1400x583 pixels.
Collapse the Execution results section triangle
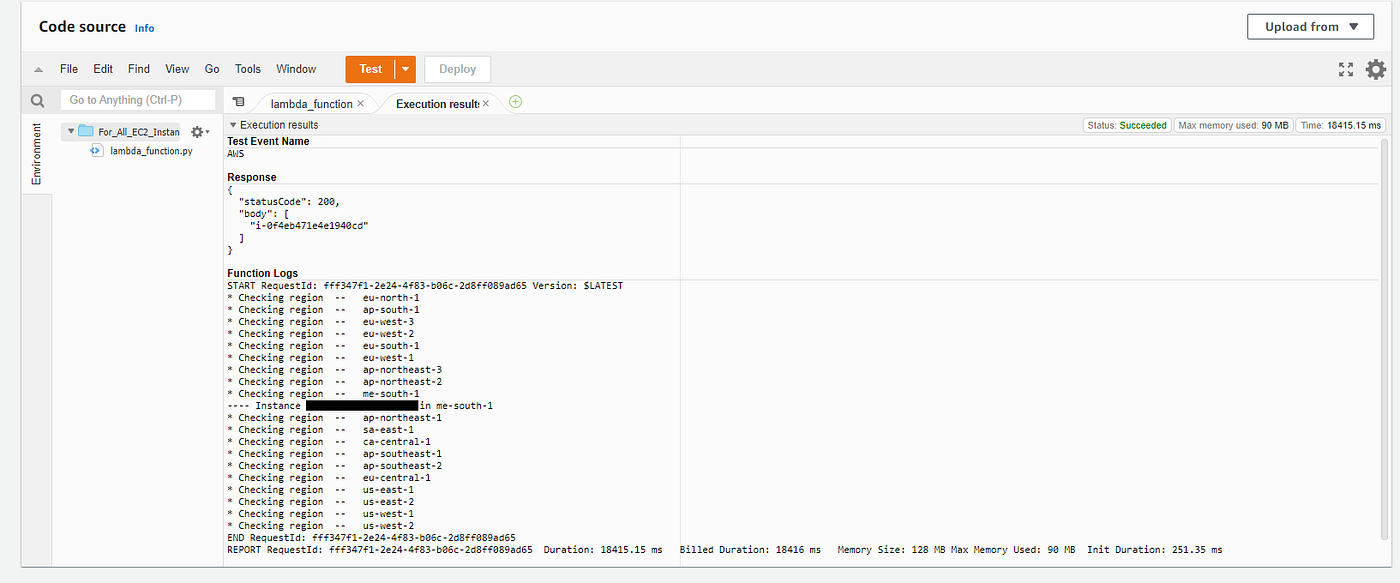click(x=232, y=124)
